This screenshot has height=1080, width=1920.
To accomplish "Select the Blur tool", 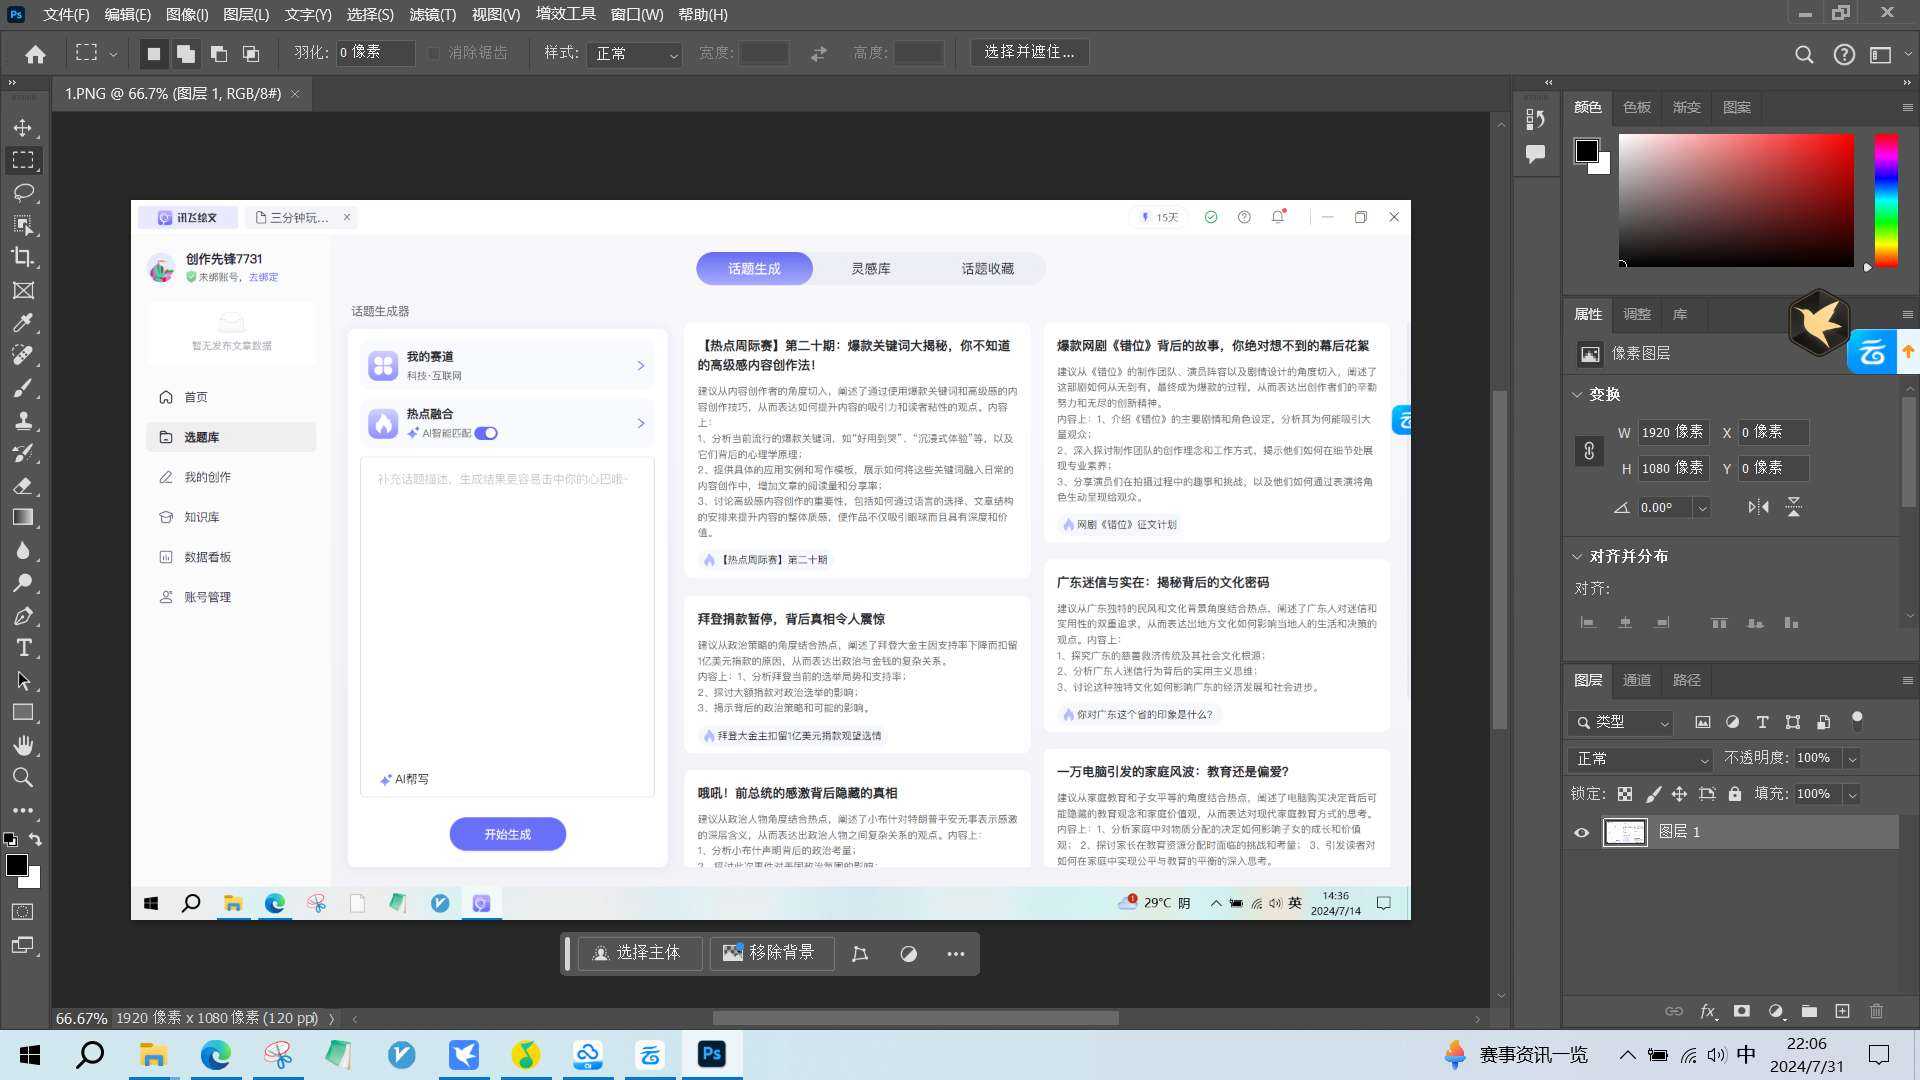I will pyautogui.click(x=23, y=550).
